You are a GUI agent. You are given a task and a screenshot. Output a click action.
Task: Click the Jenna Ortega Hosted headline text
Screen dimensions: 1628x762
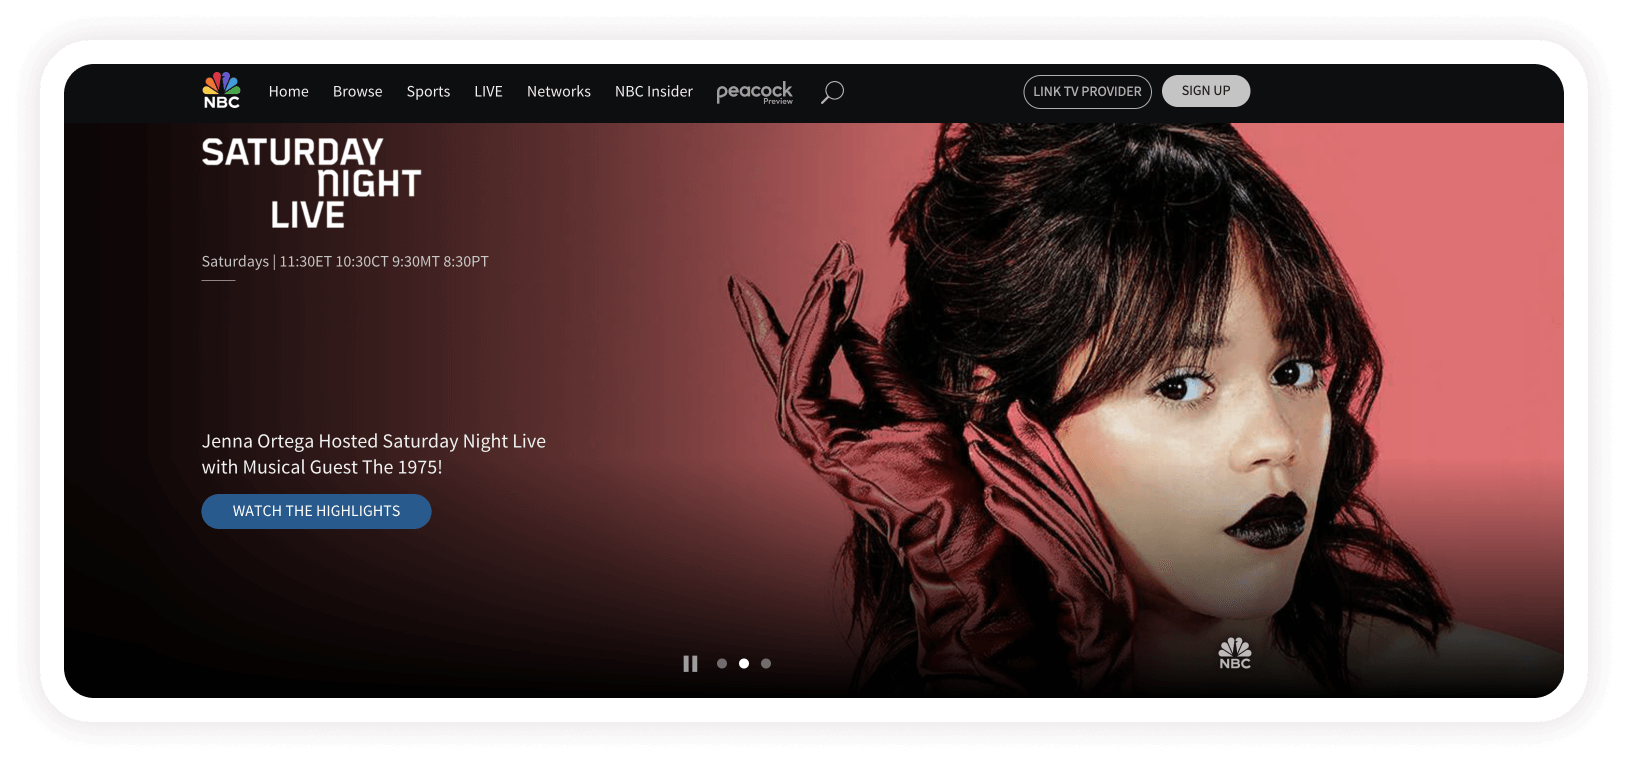tap(374, 454)
